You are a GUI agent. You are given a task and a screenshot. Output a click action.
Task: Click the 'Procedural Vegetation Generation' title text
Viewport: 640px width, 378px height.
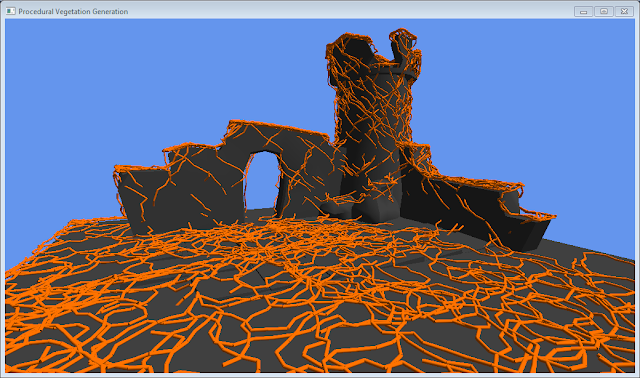pos(73,11)
